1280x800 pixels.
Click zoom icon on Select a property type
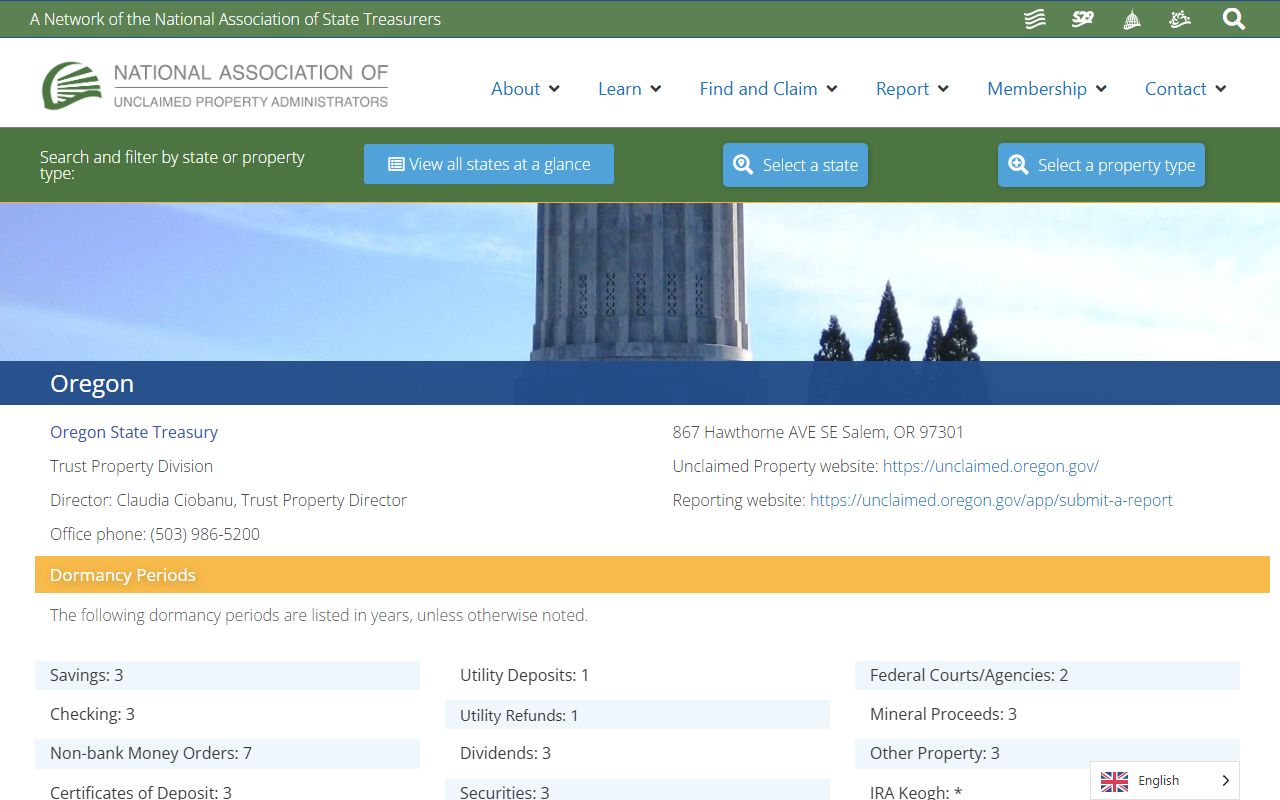point(1018,165)
